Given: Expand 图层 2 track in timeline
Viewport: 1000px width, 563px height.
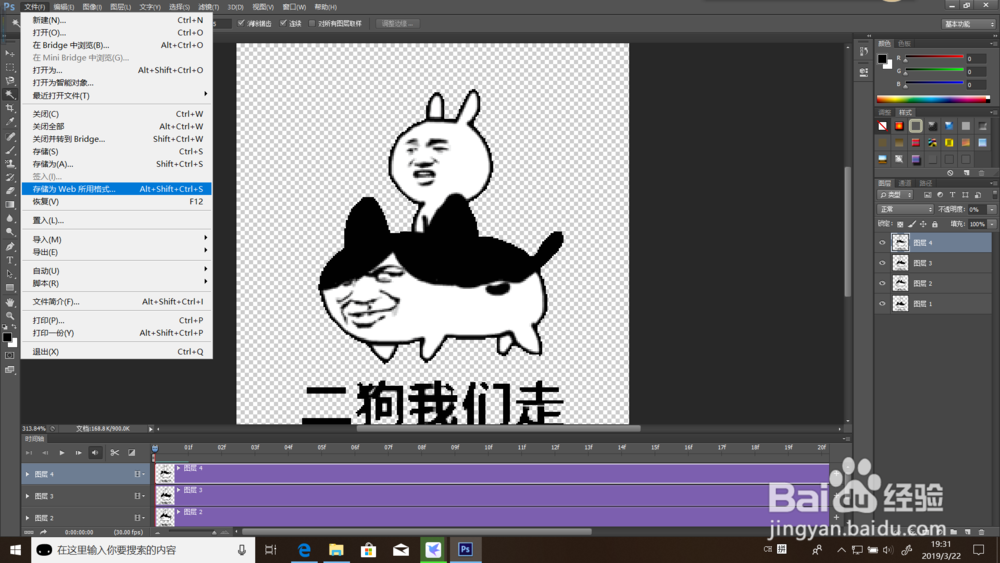Looking at the screenshot, I should [27, 518].
